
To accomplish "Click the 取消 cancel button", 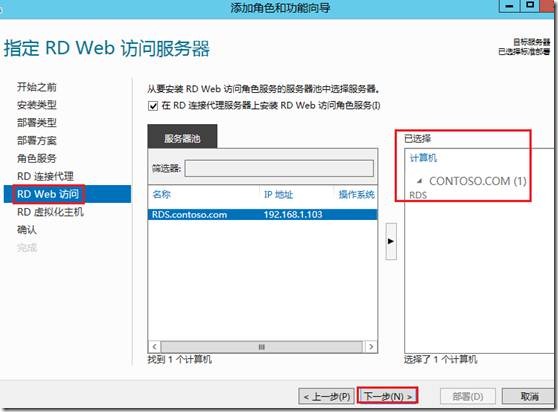I will tap(529, 396).
